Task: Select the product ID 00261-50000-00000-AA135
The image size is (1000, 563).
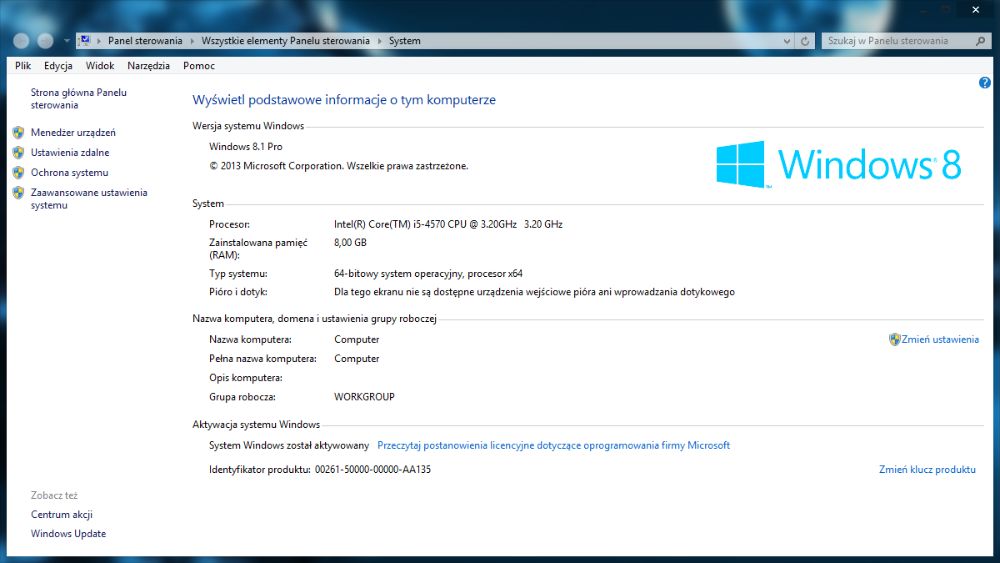Action: (x=373, y=469)
